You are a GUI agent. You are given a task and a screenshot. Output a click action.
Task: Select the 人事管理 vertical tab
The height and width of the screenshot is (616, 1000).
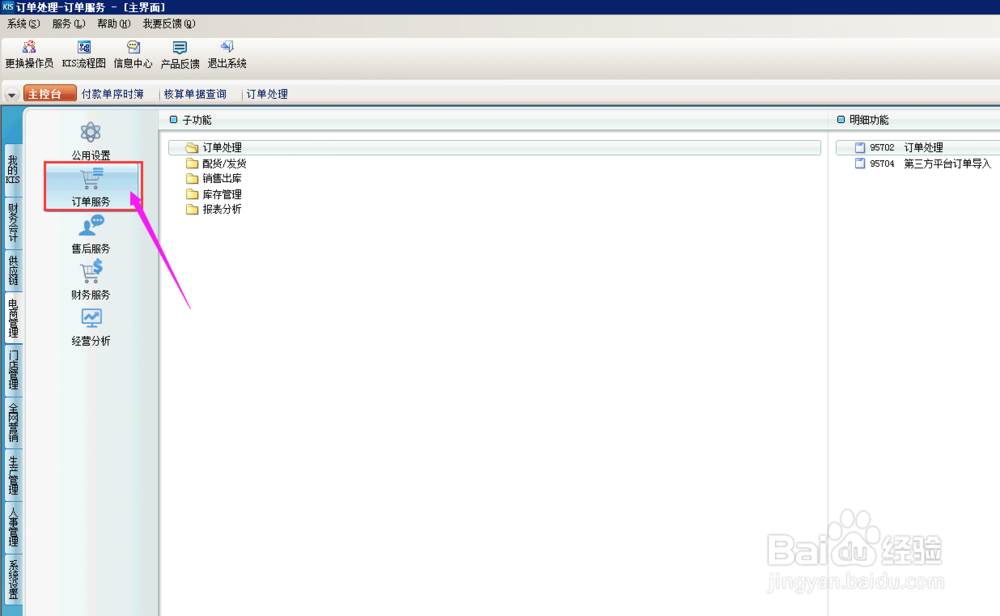(x=13, y=528)
